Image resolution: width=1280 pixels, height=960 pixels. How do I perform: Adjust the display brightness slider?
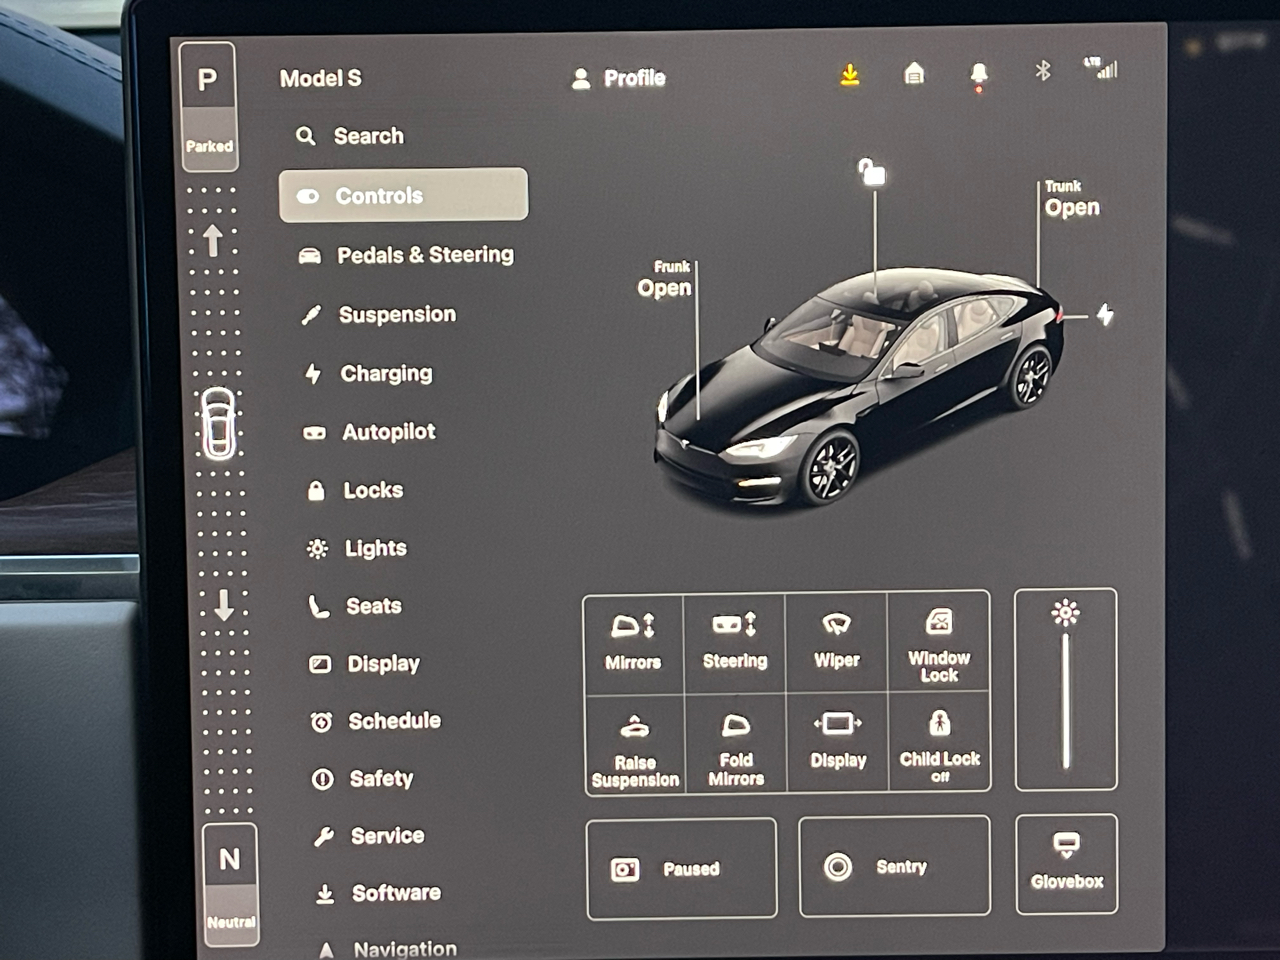[1066, 700]
